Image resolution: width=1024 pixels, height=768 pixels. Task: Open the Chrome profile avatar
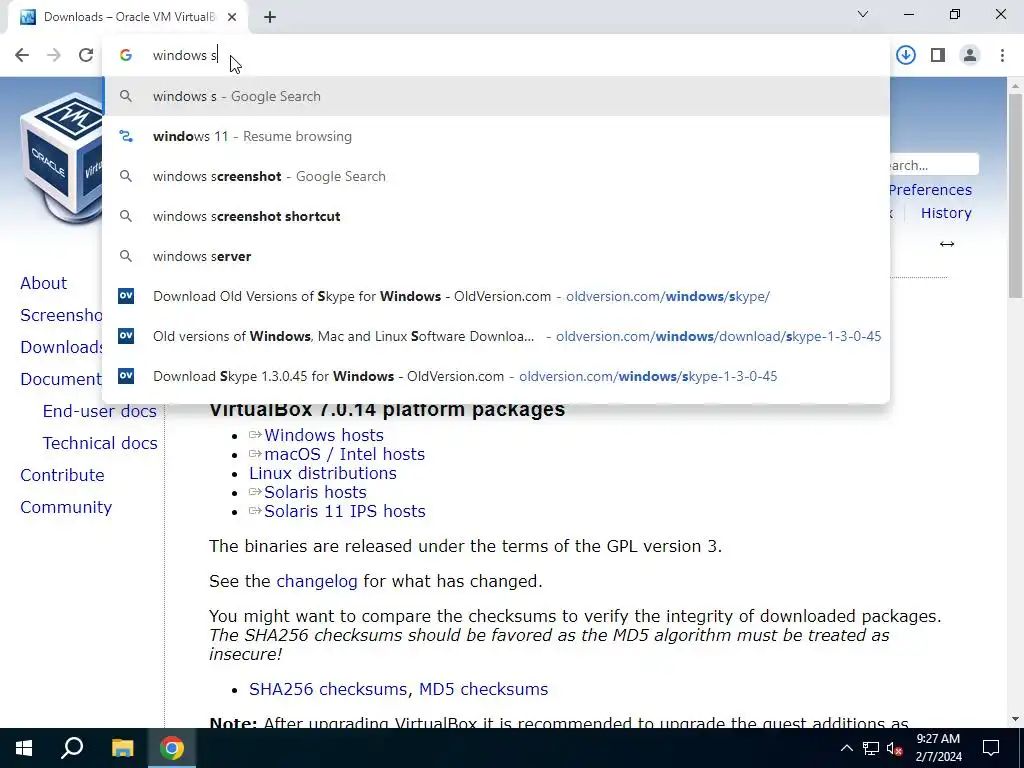[970, 55]
